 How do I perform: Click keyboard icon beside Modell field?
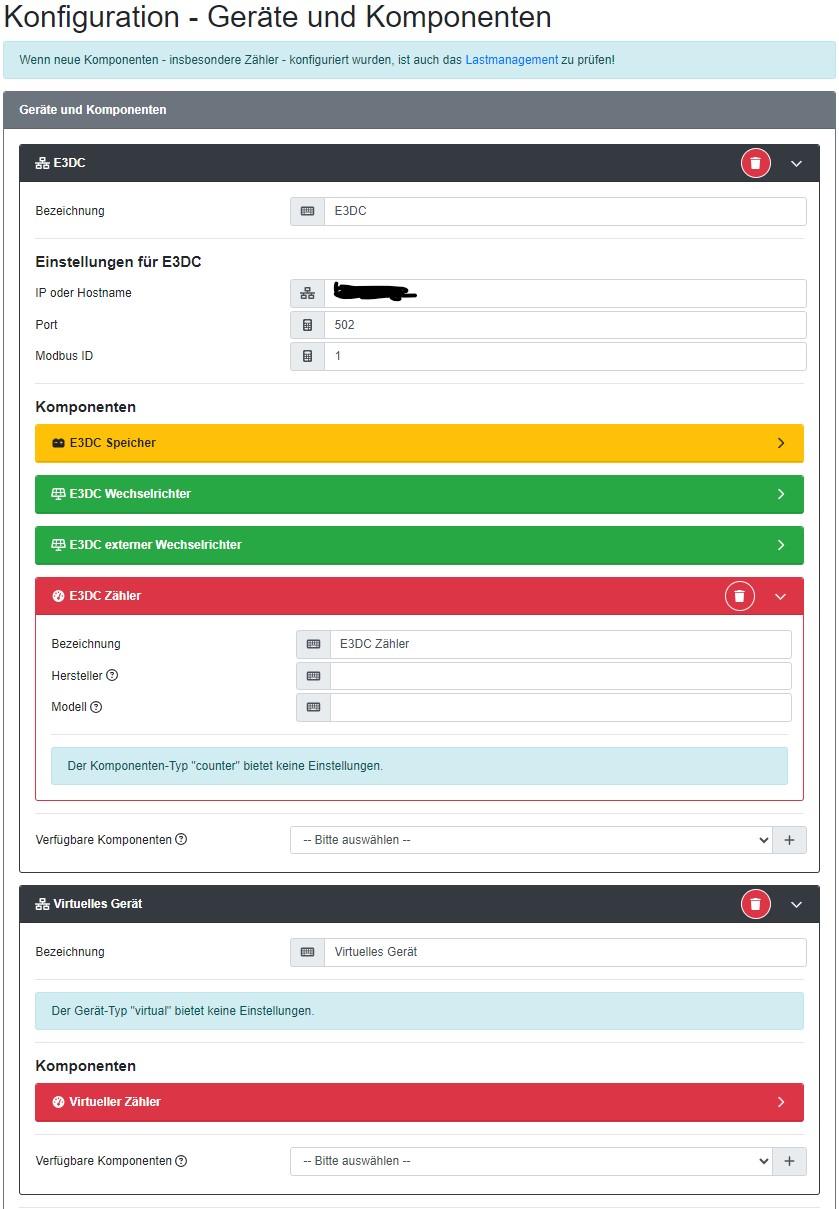pyautogui.click(x=313, y=707)
